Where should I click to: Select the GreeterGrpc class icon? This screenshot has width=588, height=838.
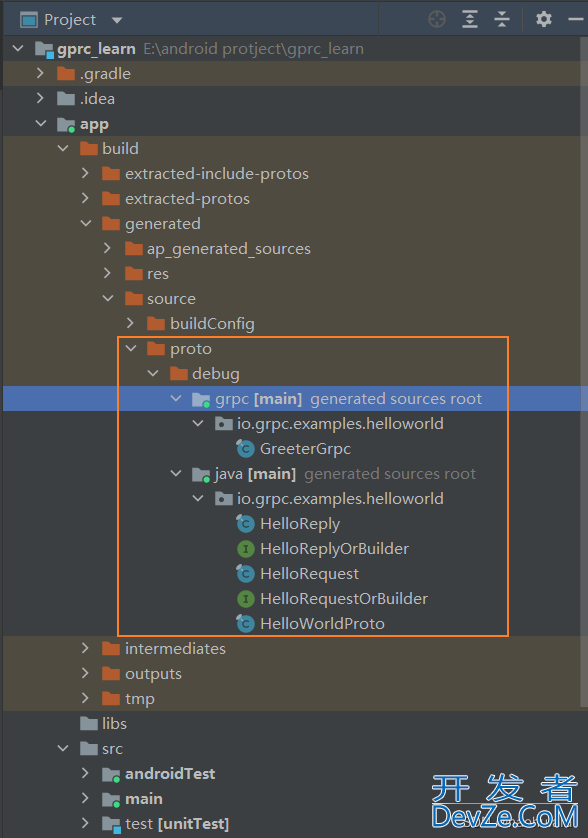245,448
